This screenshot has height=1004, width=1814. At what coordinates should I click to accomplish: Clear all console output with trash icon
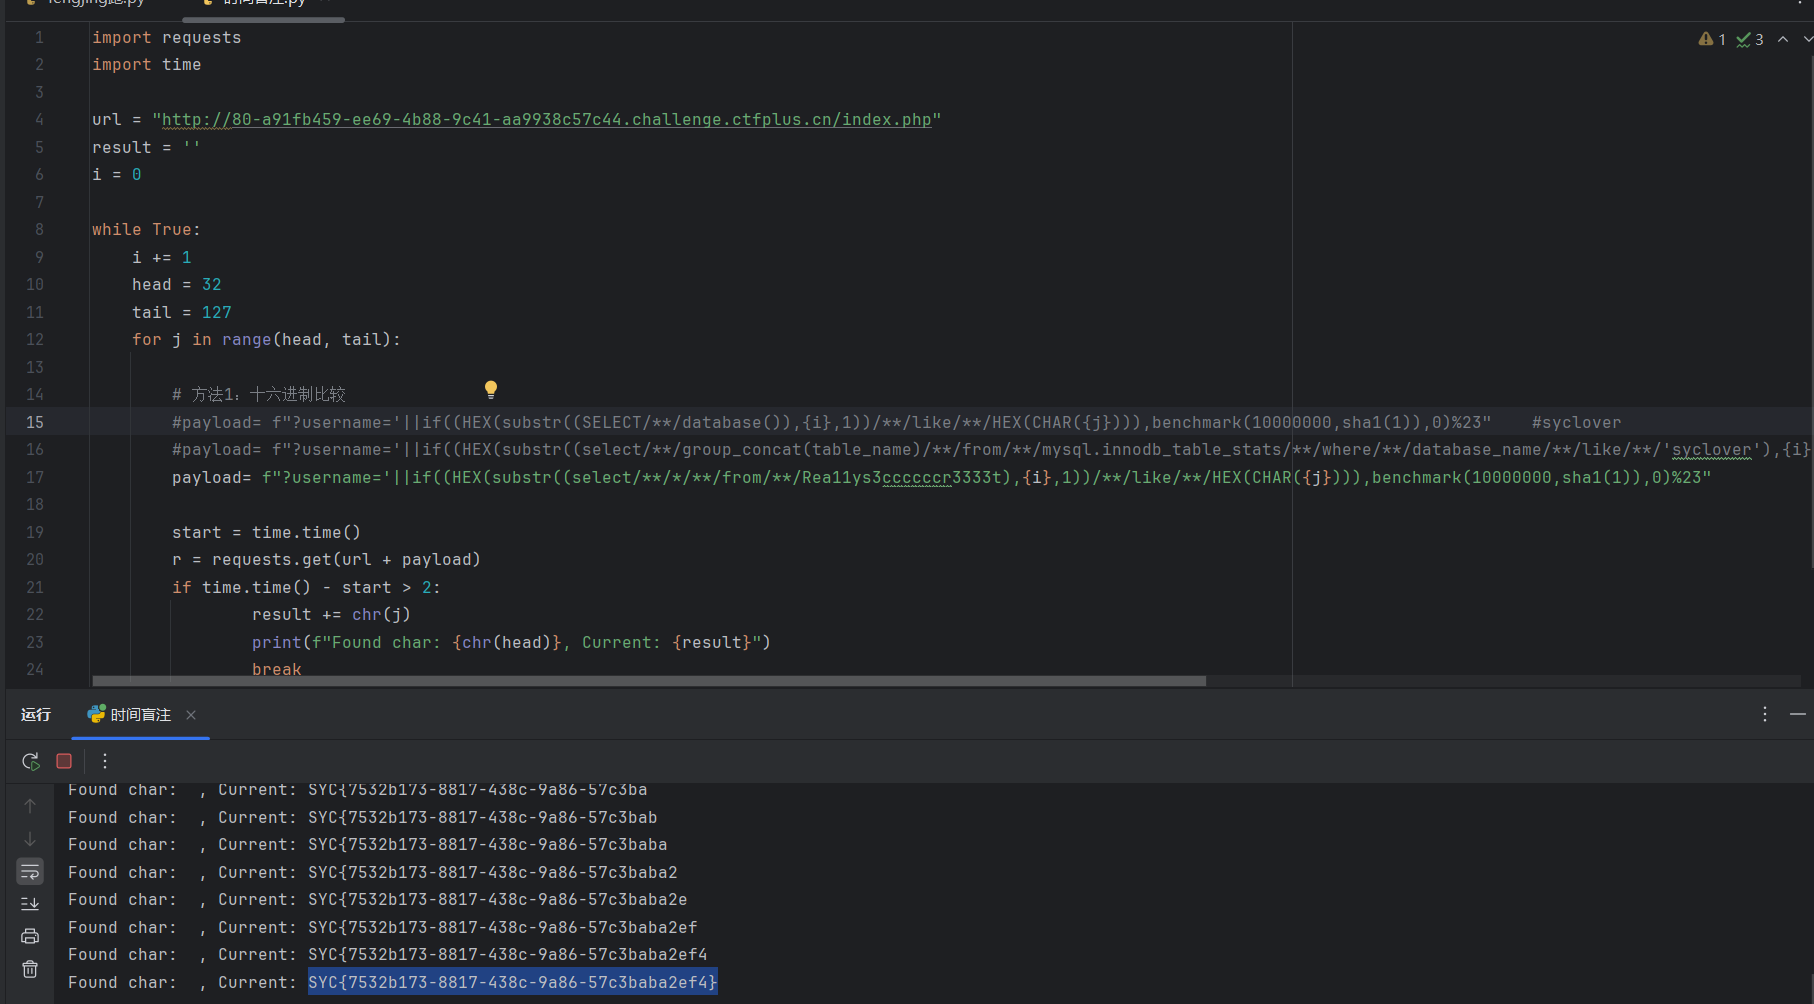click(x=30, y=969)
